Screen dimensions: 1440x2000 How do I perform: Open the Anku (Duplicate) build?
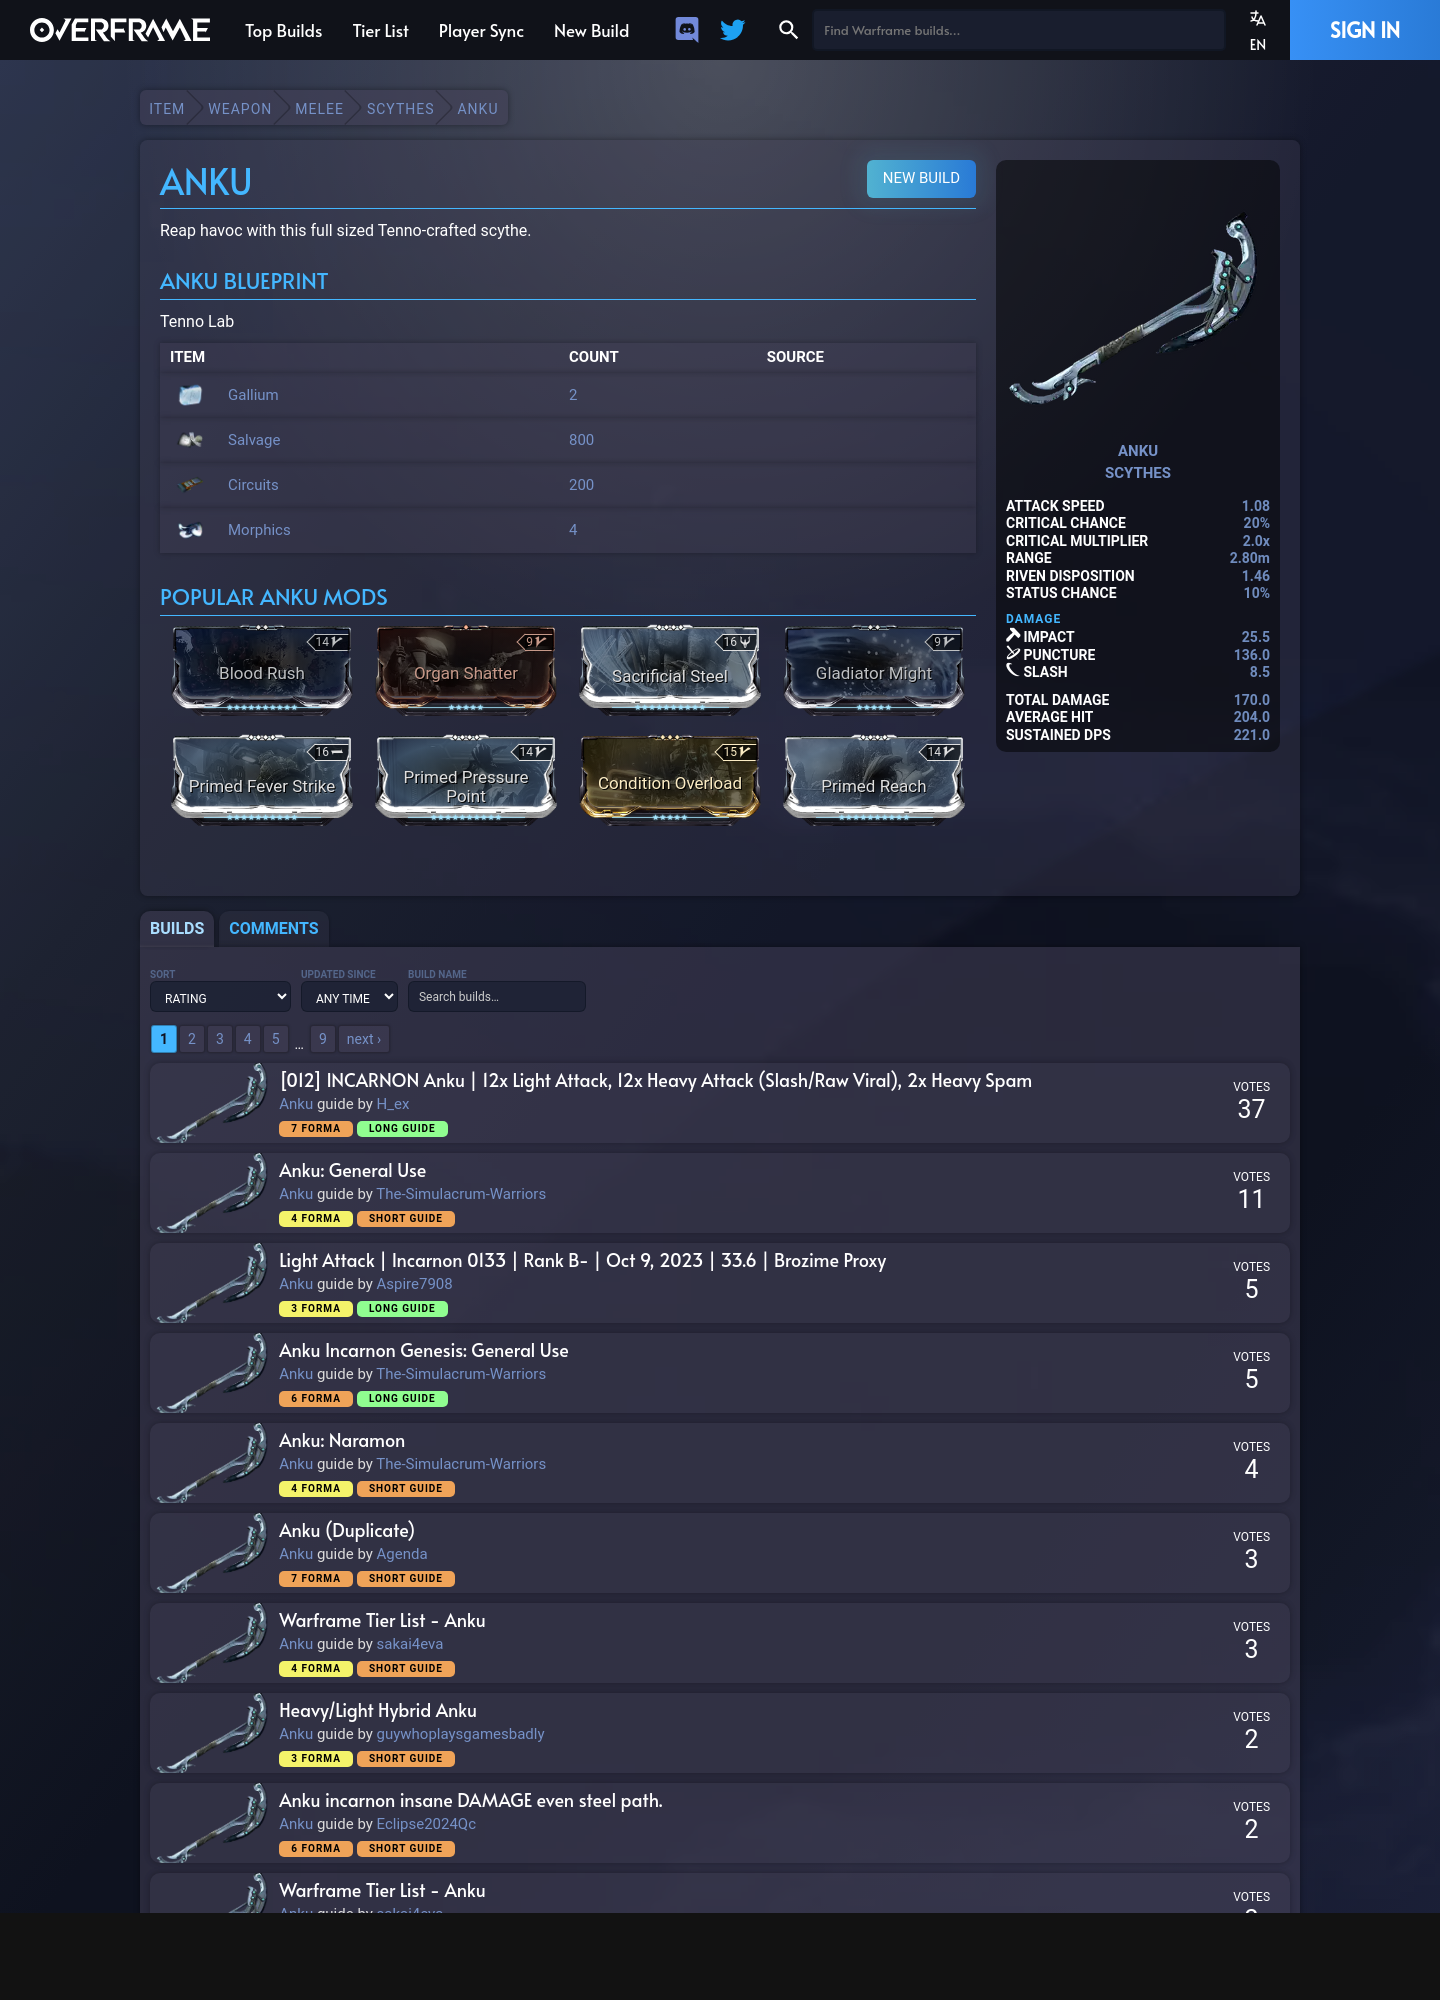tap(347, 1531)
